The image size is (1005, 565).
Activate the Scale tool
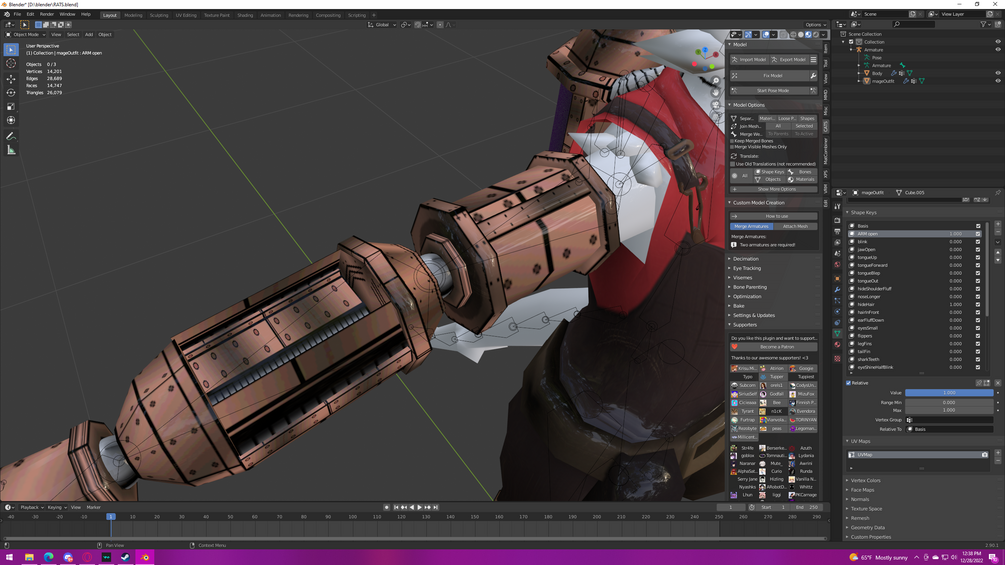tap(11, 106)
